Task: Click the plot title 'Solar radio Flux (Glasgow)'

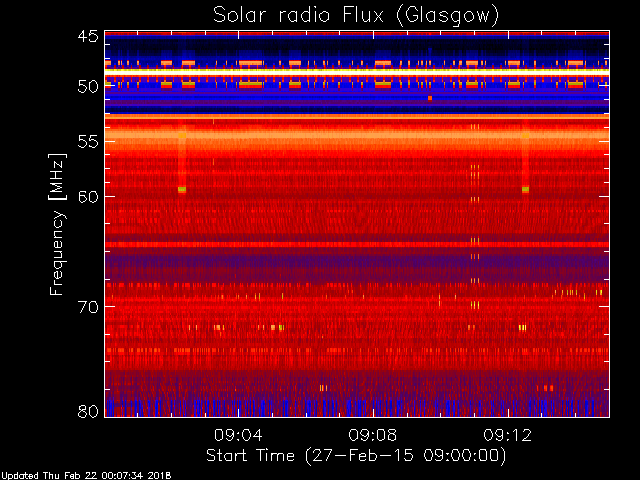Action: (356, 16)
